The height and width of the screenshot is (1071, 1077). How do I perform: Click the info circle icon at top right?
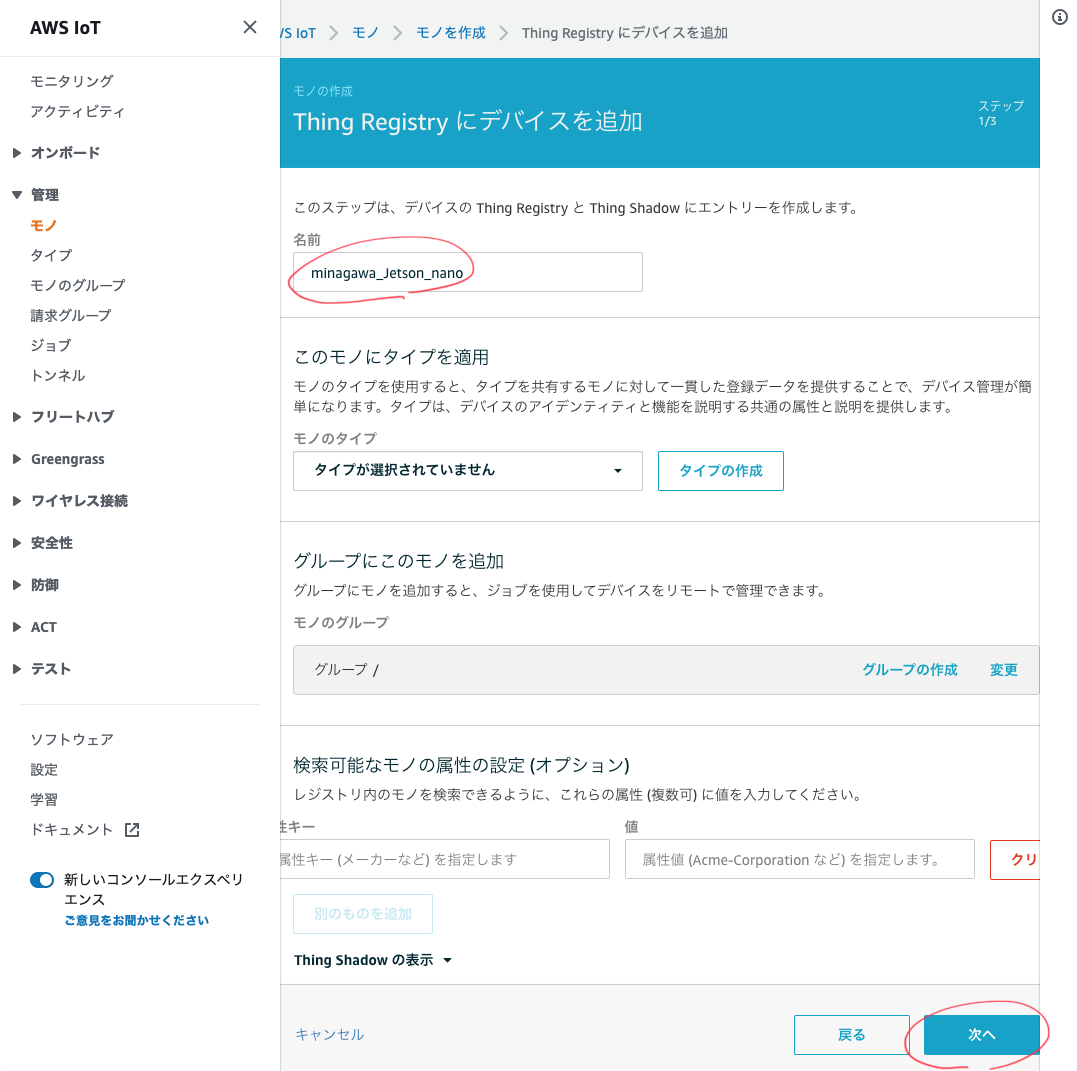(1059, 17)
